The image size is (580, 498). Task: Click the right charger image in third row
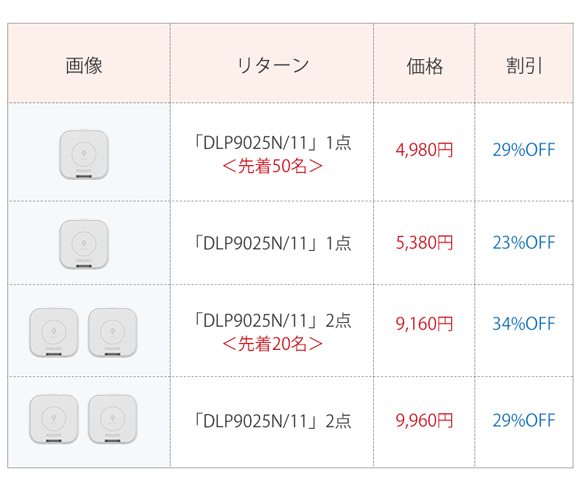tap(113, 332)
